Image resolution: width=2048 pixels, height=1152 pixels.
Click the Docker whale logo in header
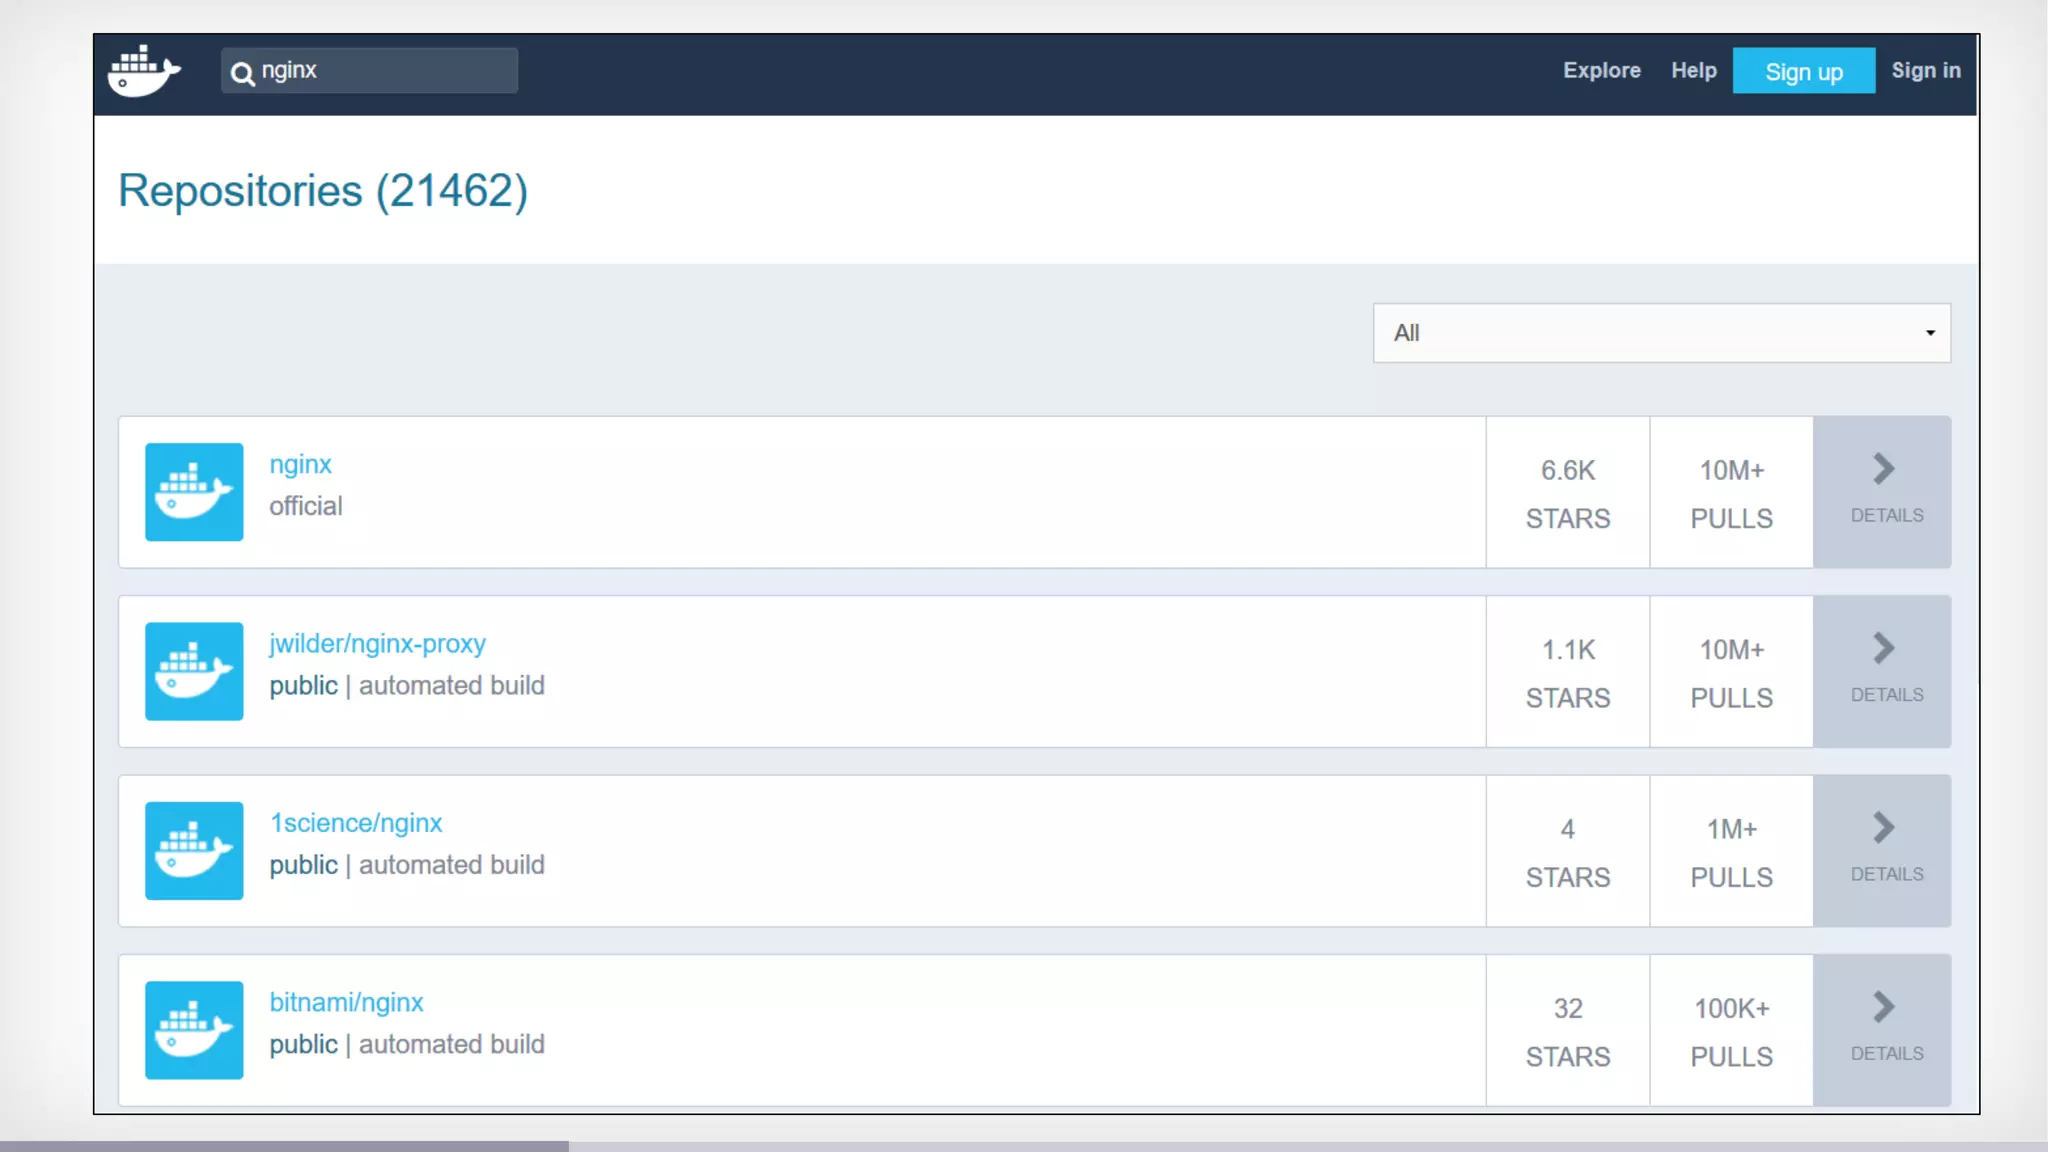click(145, 71)
